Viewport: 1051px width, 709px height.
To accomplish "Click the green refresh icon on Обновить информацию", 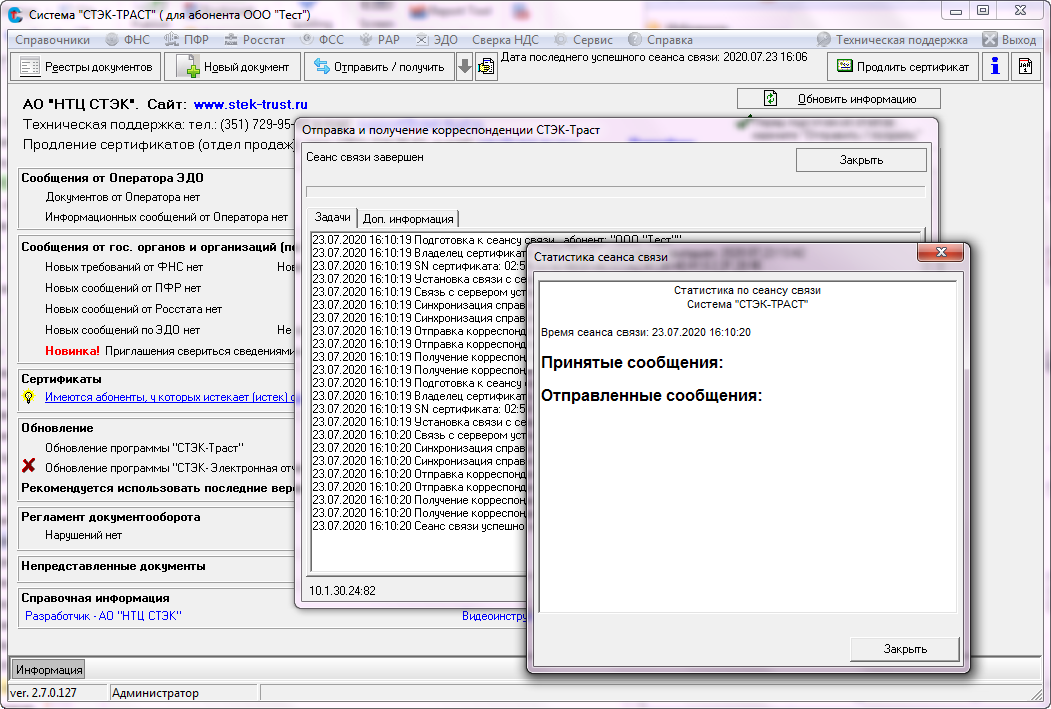I will 771,99.
